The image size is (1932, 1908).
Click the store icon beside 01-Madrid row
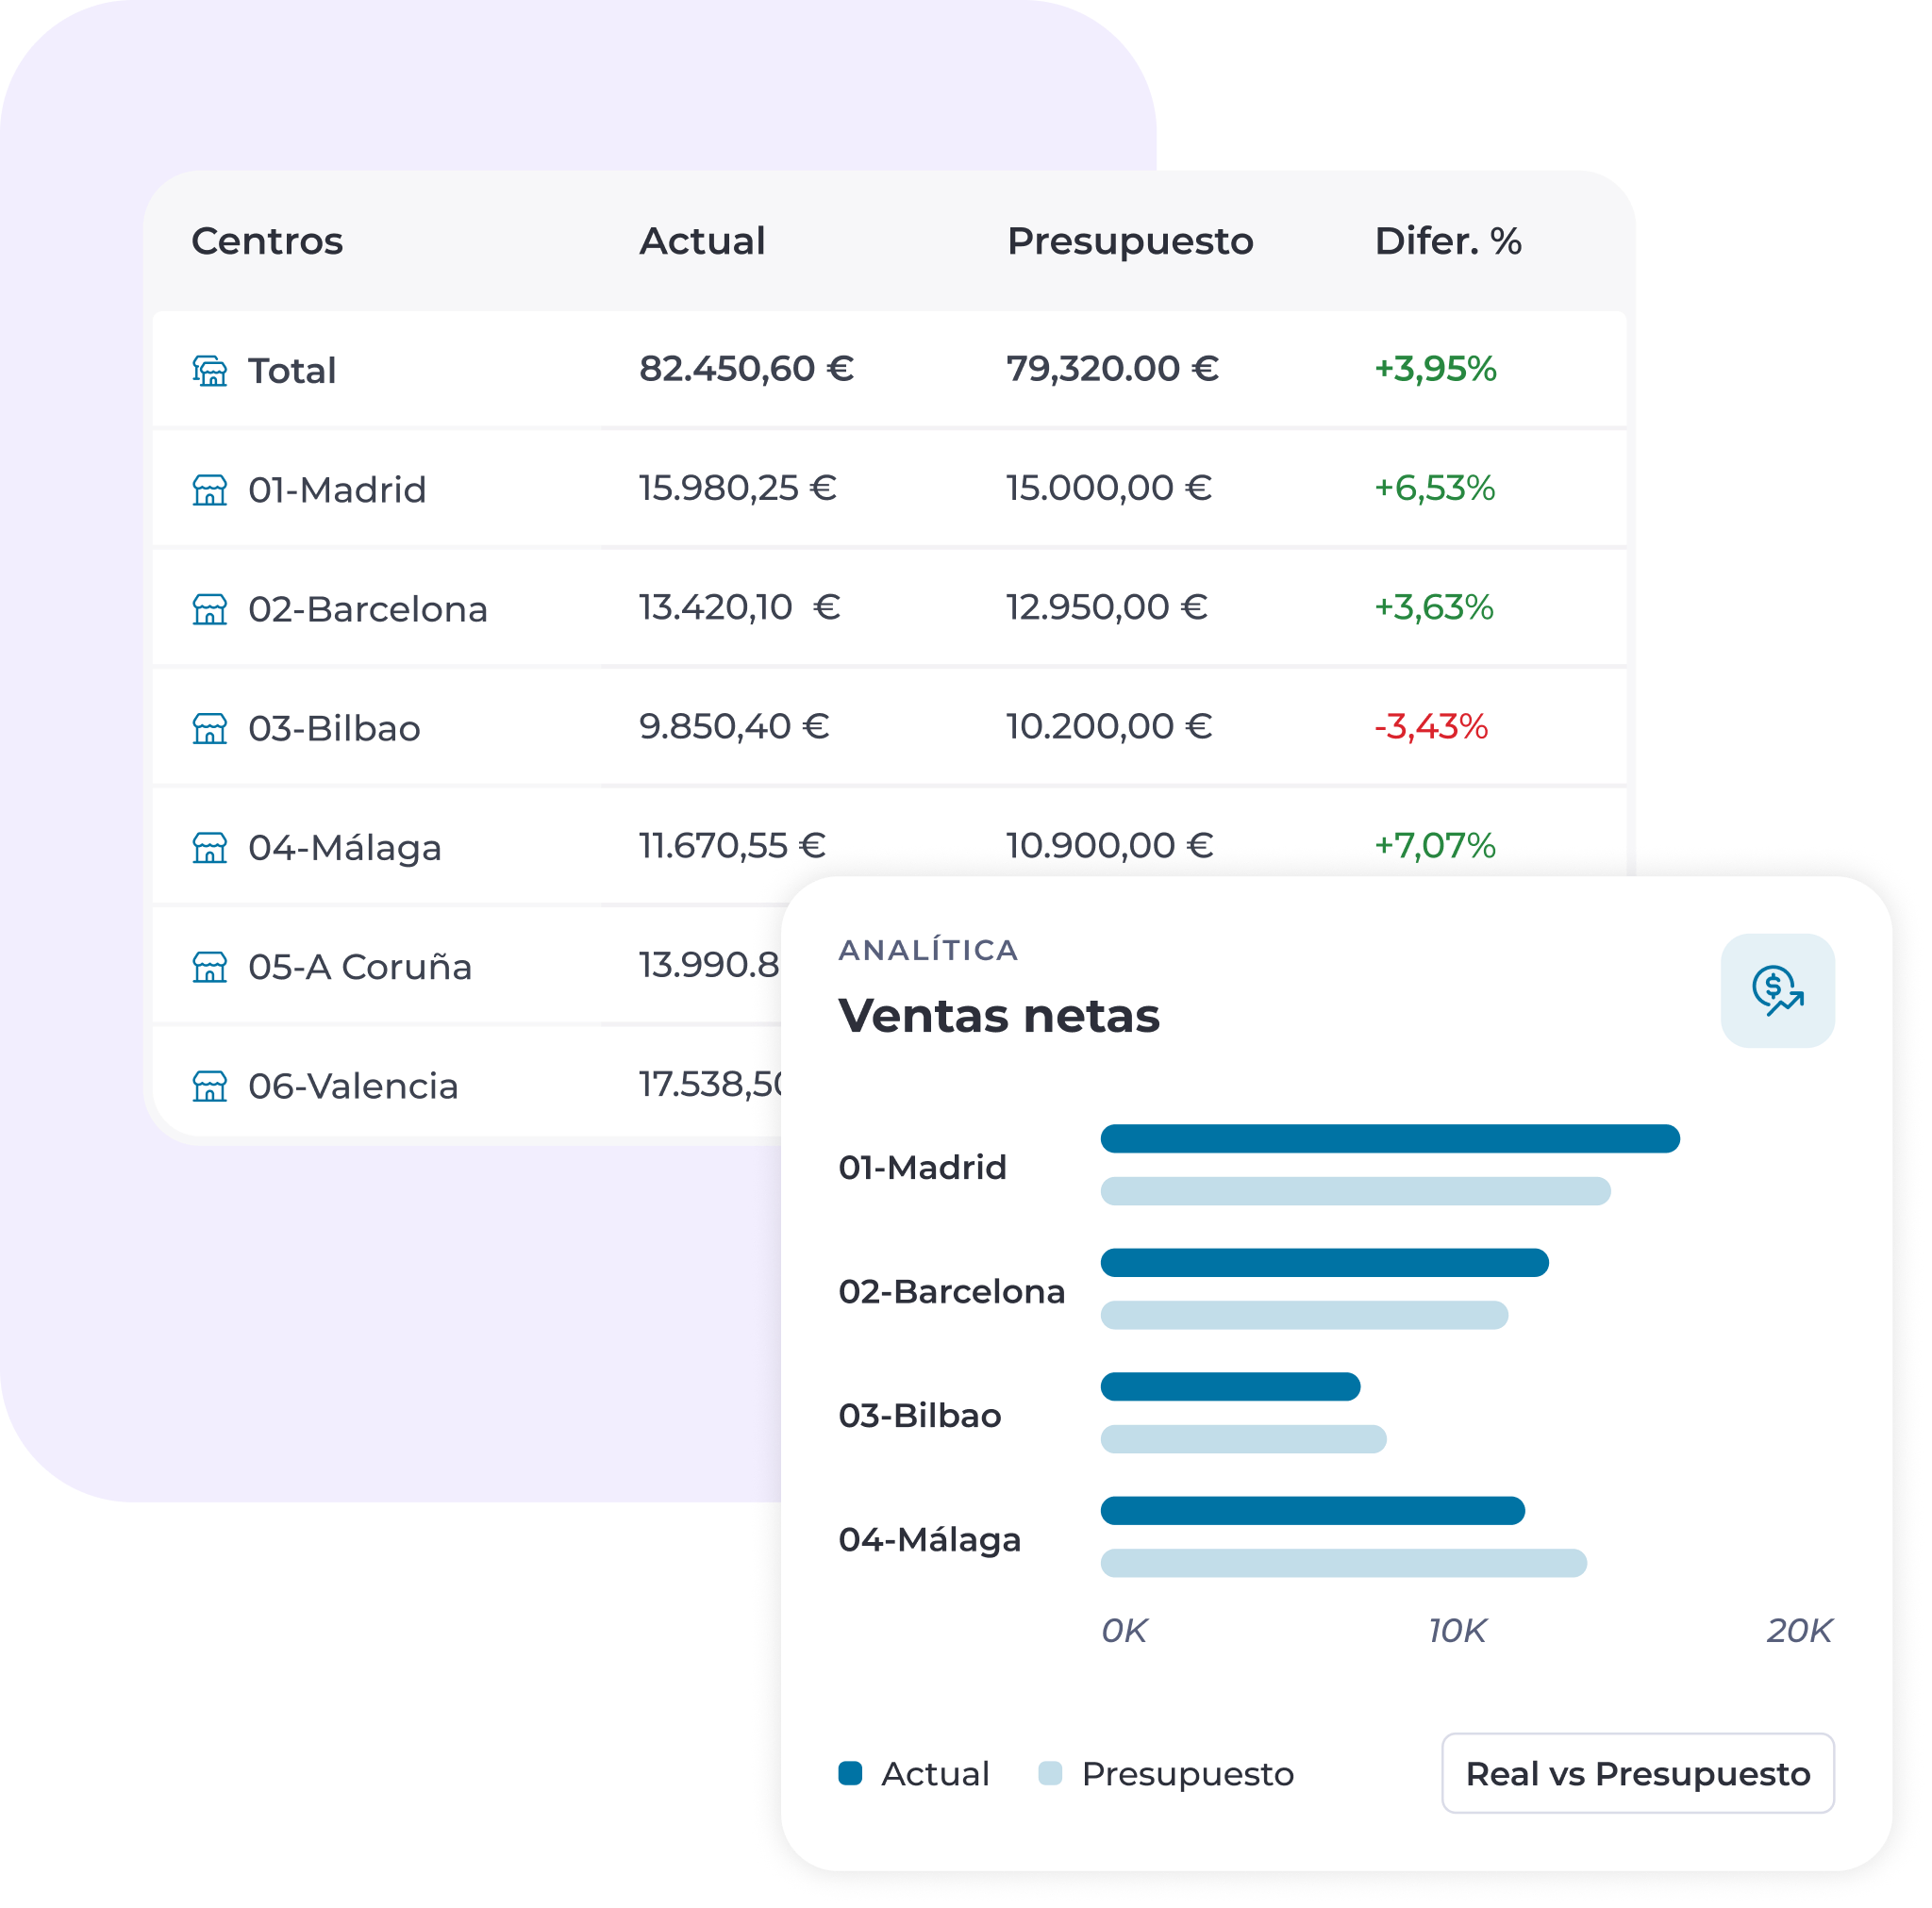pyautogui.click(x=209, y=490)
